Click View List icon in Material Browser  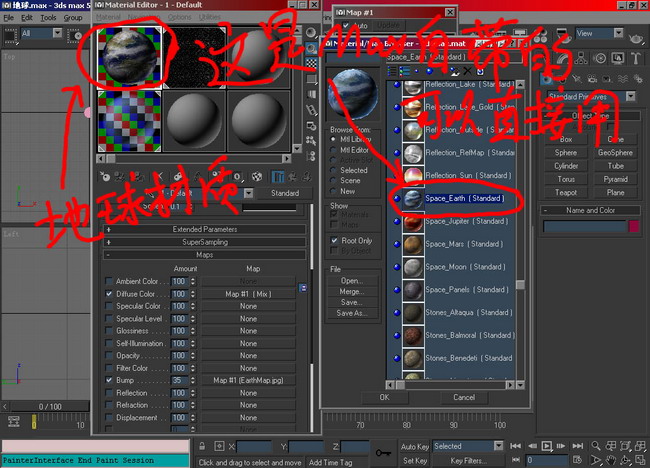tap(391, 71)
